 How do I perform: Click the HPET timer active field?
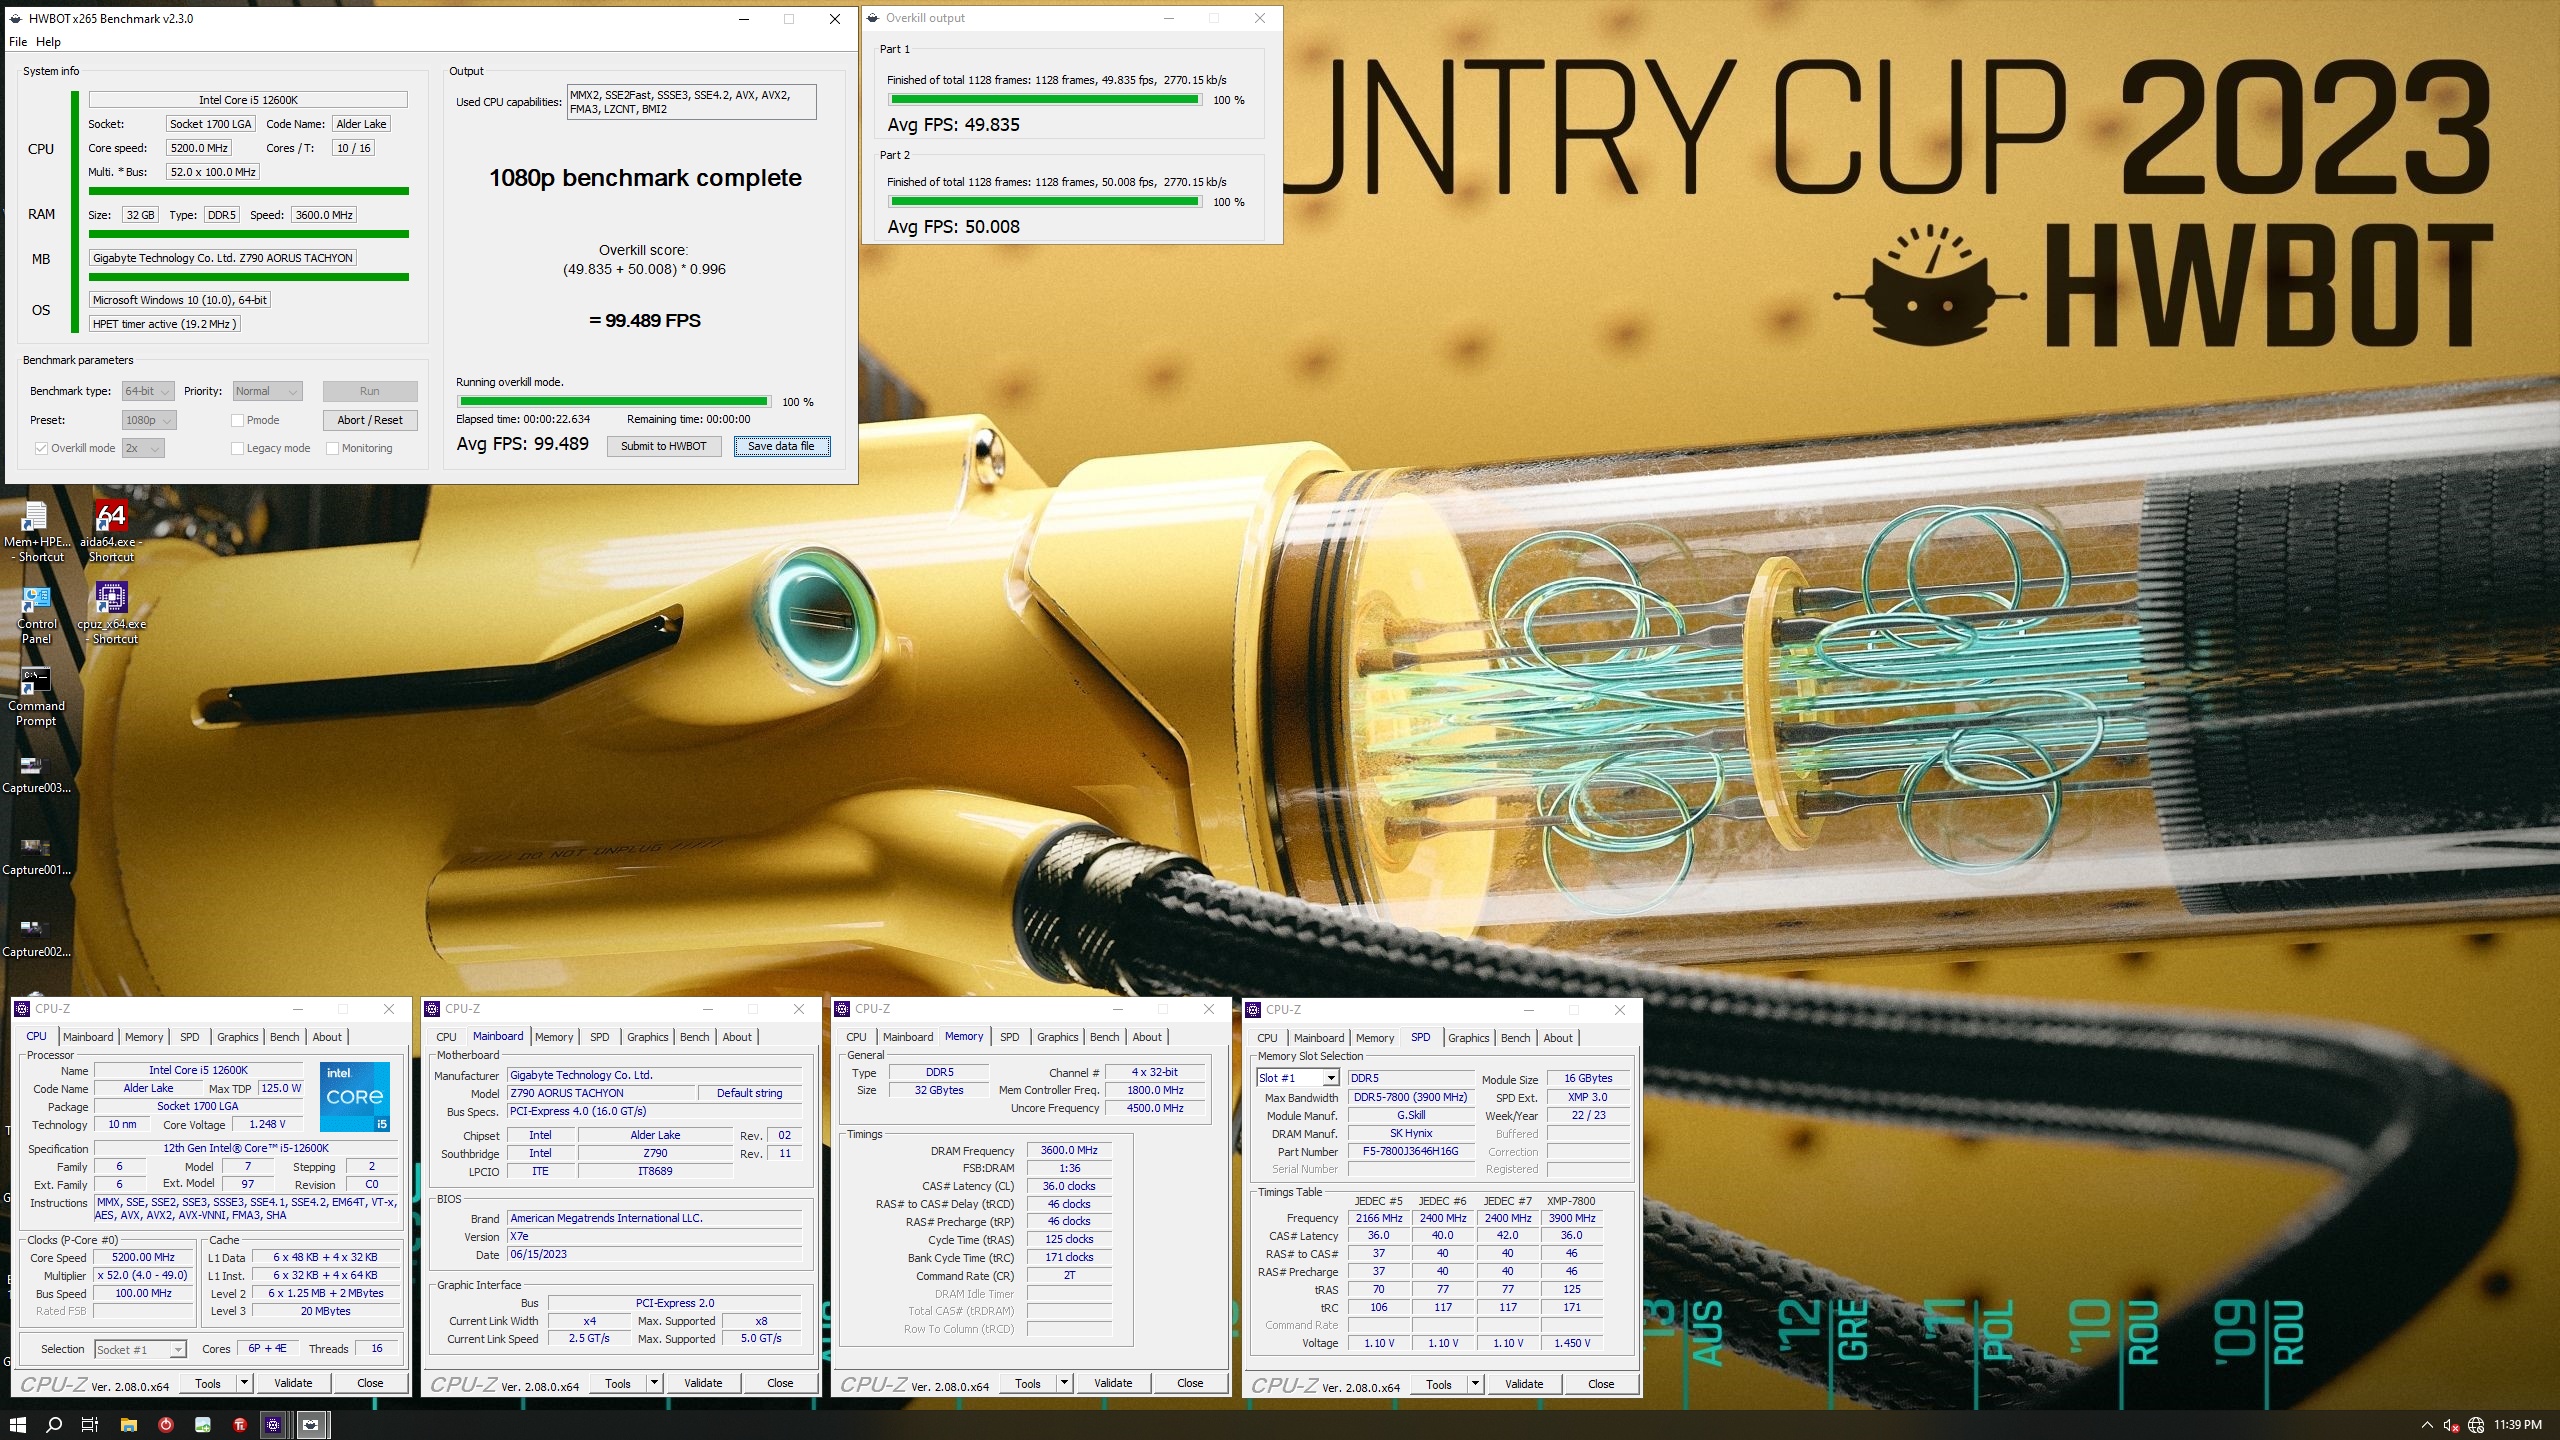(x=164, y=324)
